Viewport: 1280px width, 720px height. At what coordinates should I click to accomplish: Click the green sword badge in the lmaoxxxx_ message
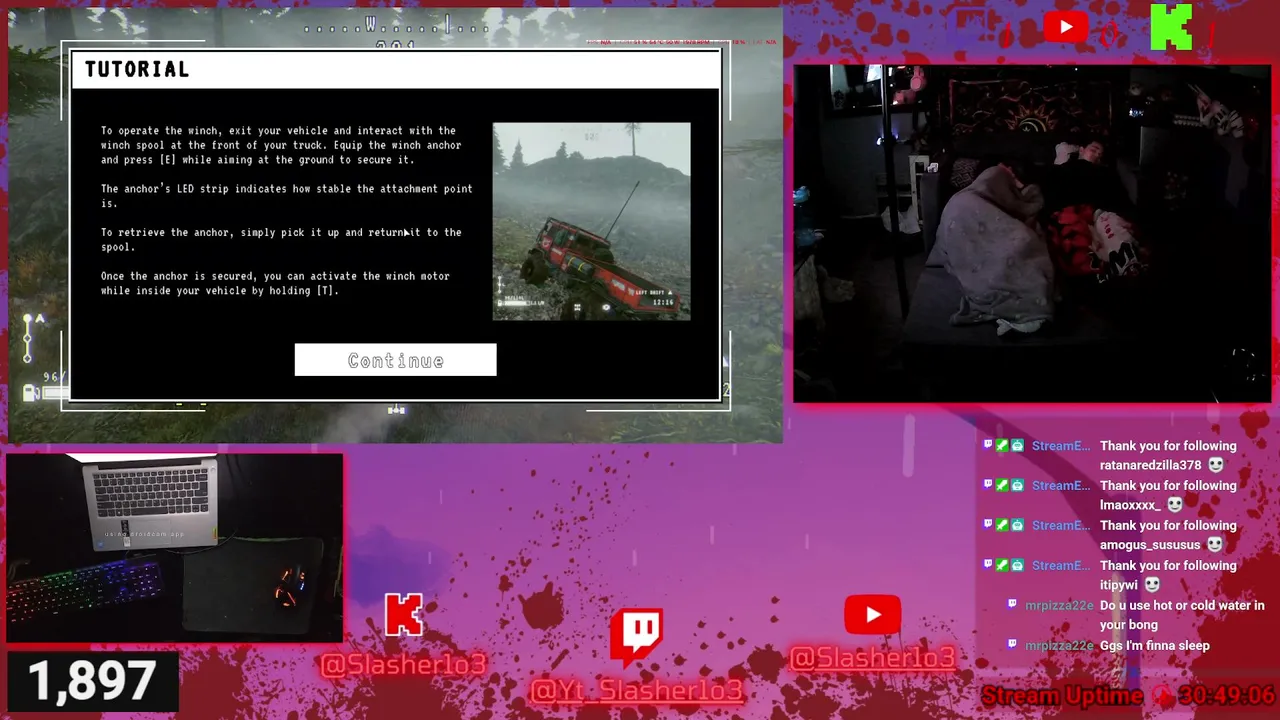pos(1002,486)
